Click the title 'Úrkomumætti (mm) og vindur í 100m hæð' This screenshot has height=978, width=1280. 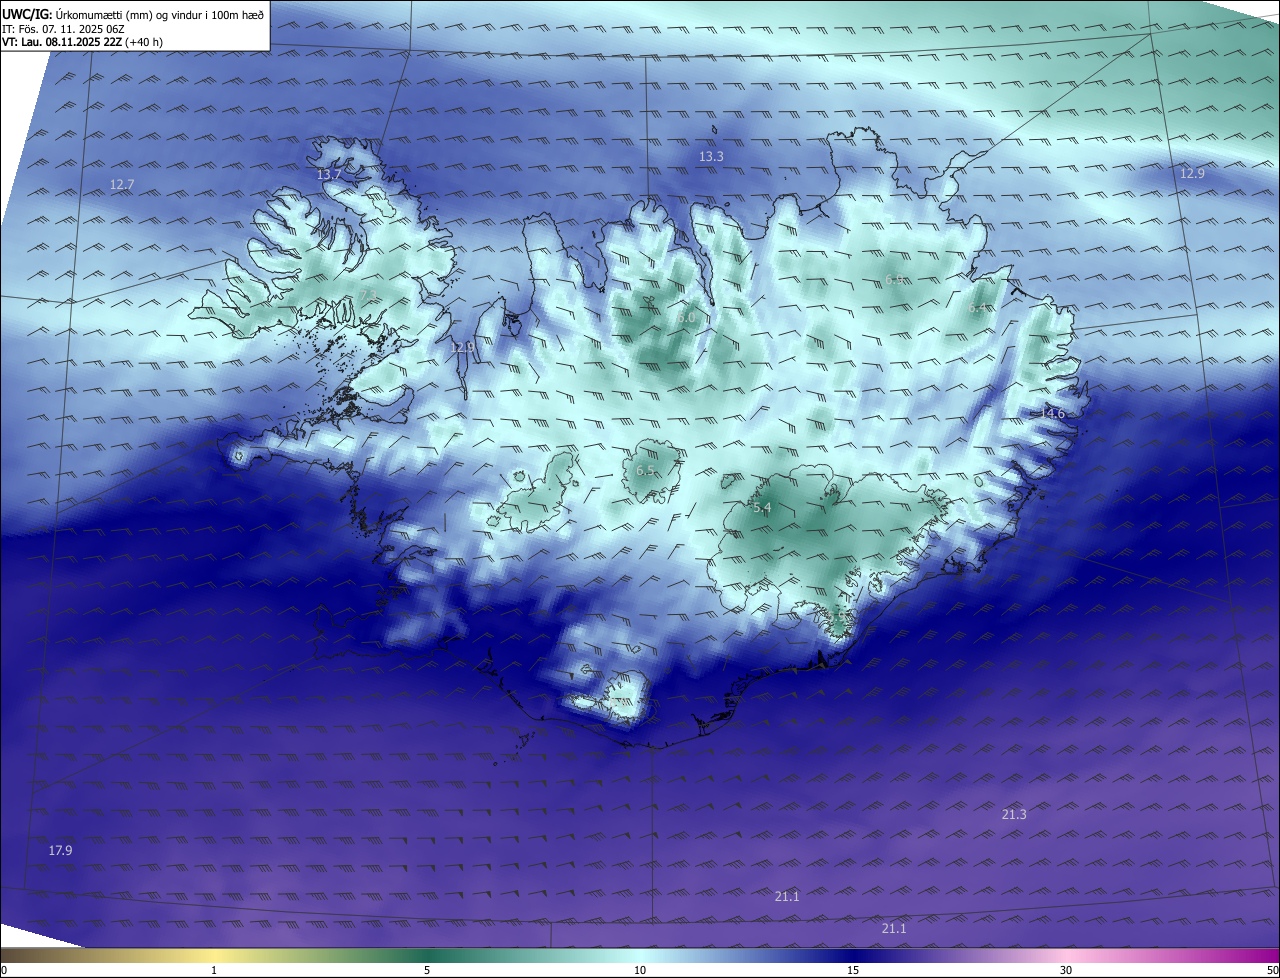point(160,15)
